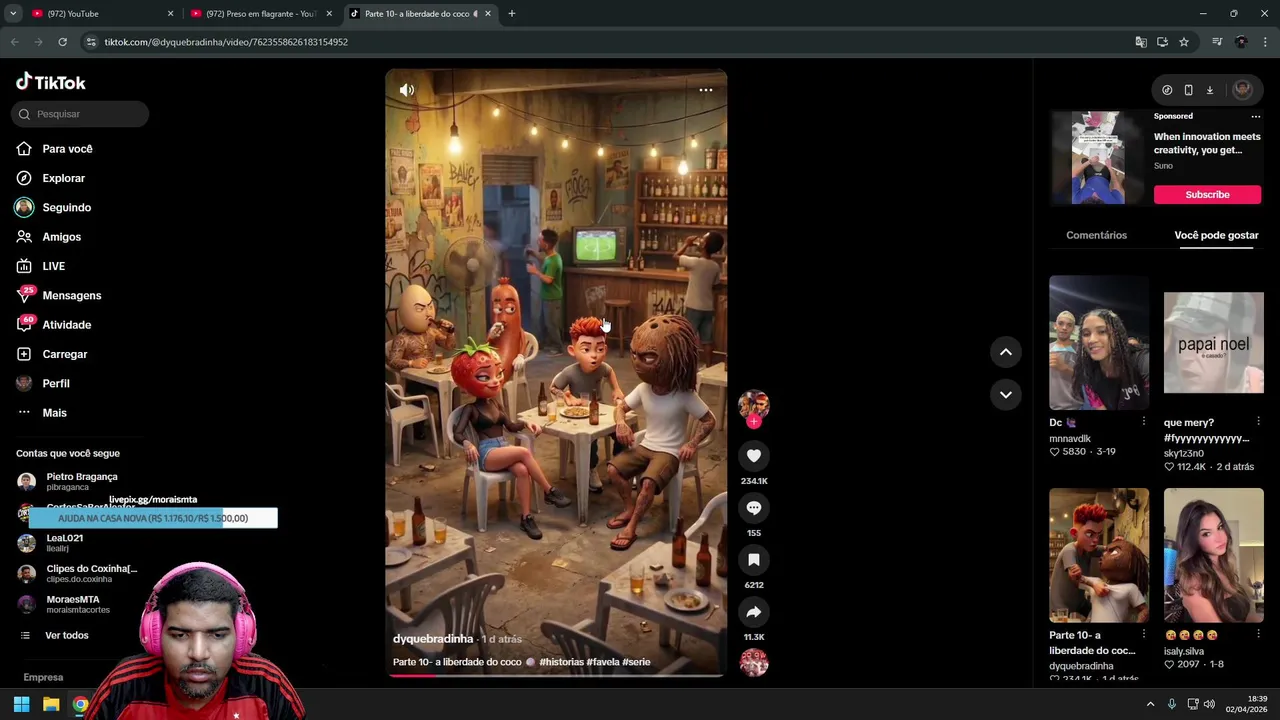The width and height of the screenshot is (1280, 720).
Task: Like the video with heart icon
Action: (x=754, y=456)
